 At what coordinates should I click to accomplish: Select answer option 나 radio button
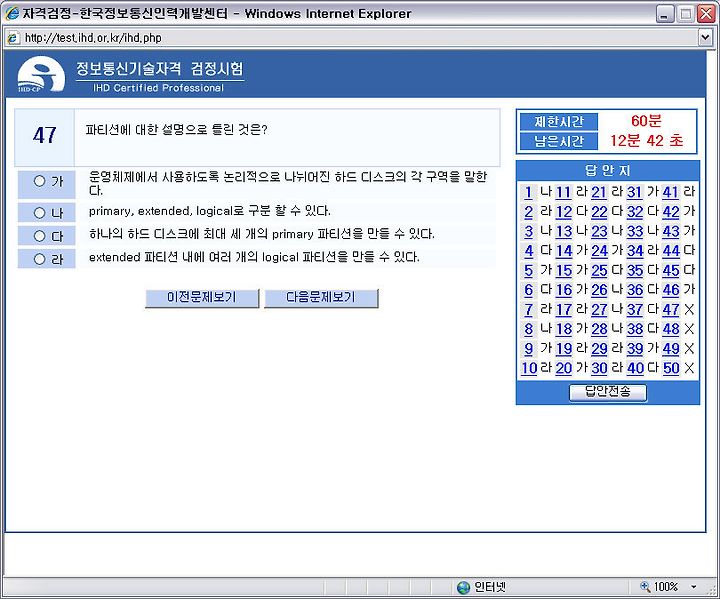39,213
